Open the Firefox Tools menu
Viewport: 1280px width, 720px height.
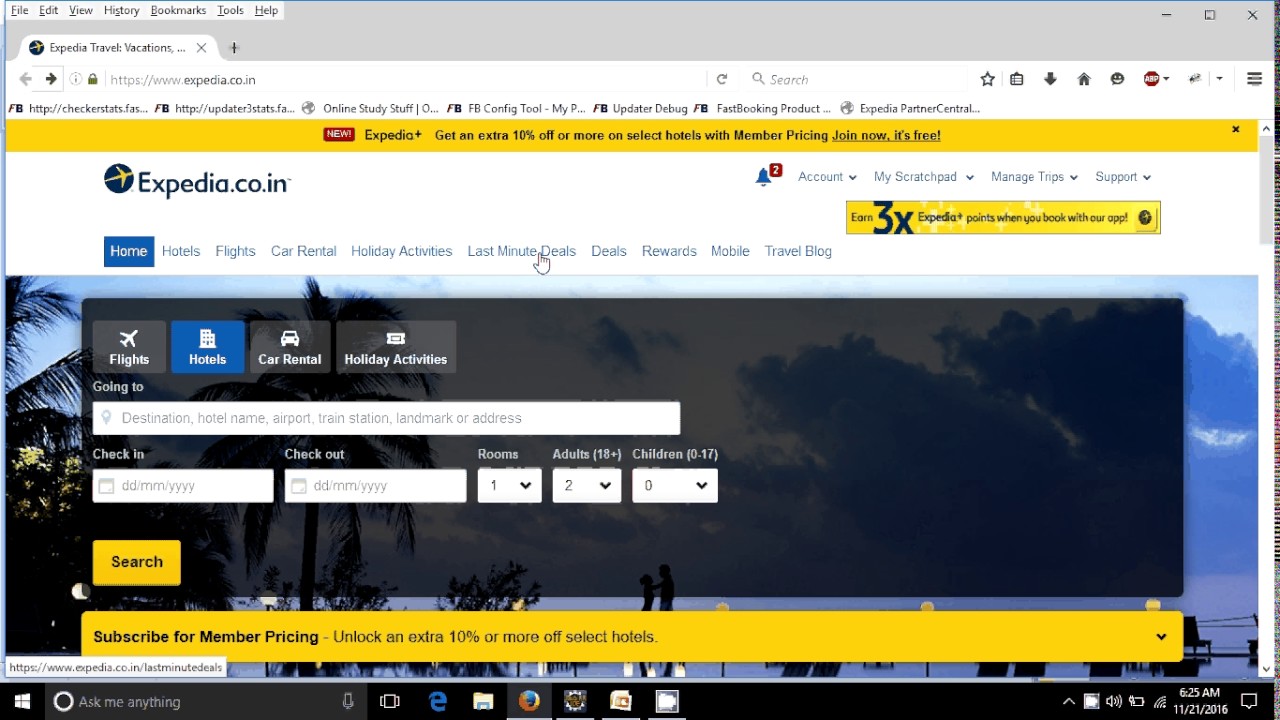pyautogui.click(x=230, y=10)
